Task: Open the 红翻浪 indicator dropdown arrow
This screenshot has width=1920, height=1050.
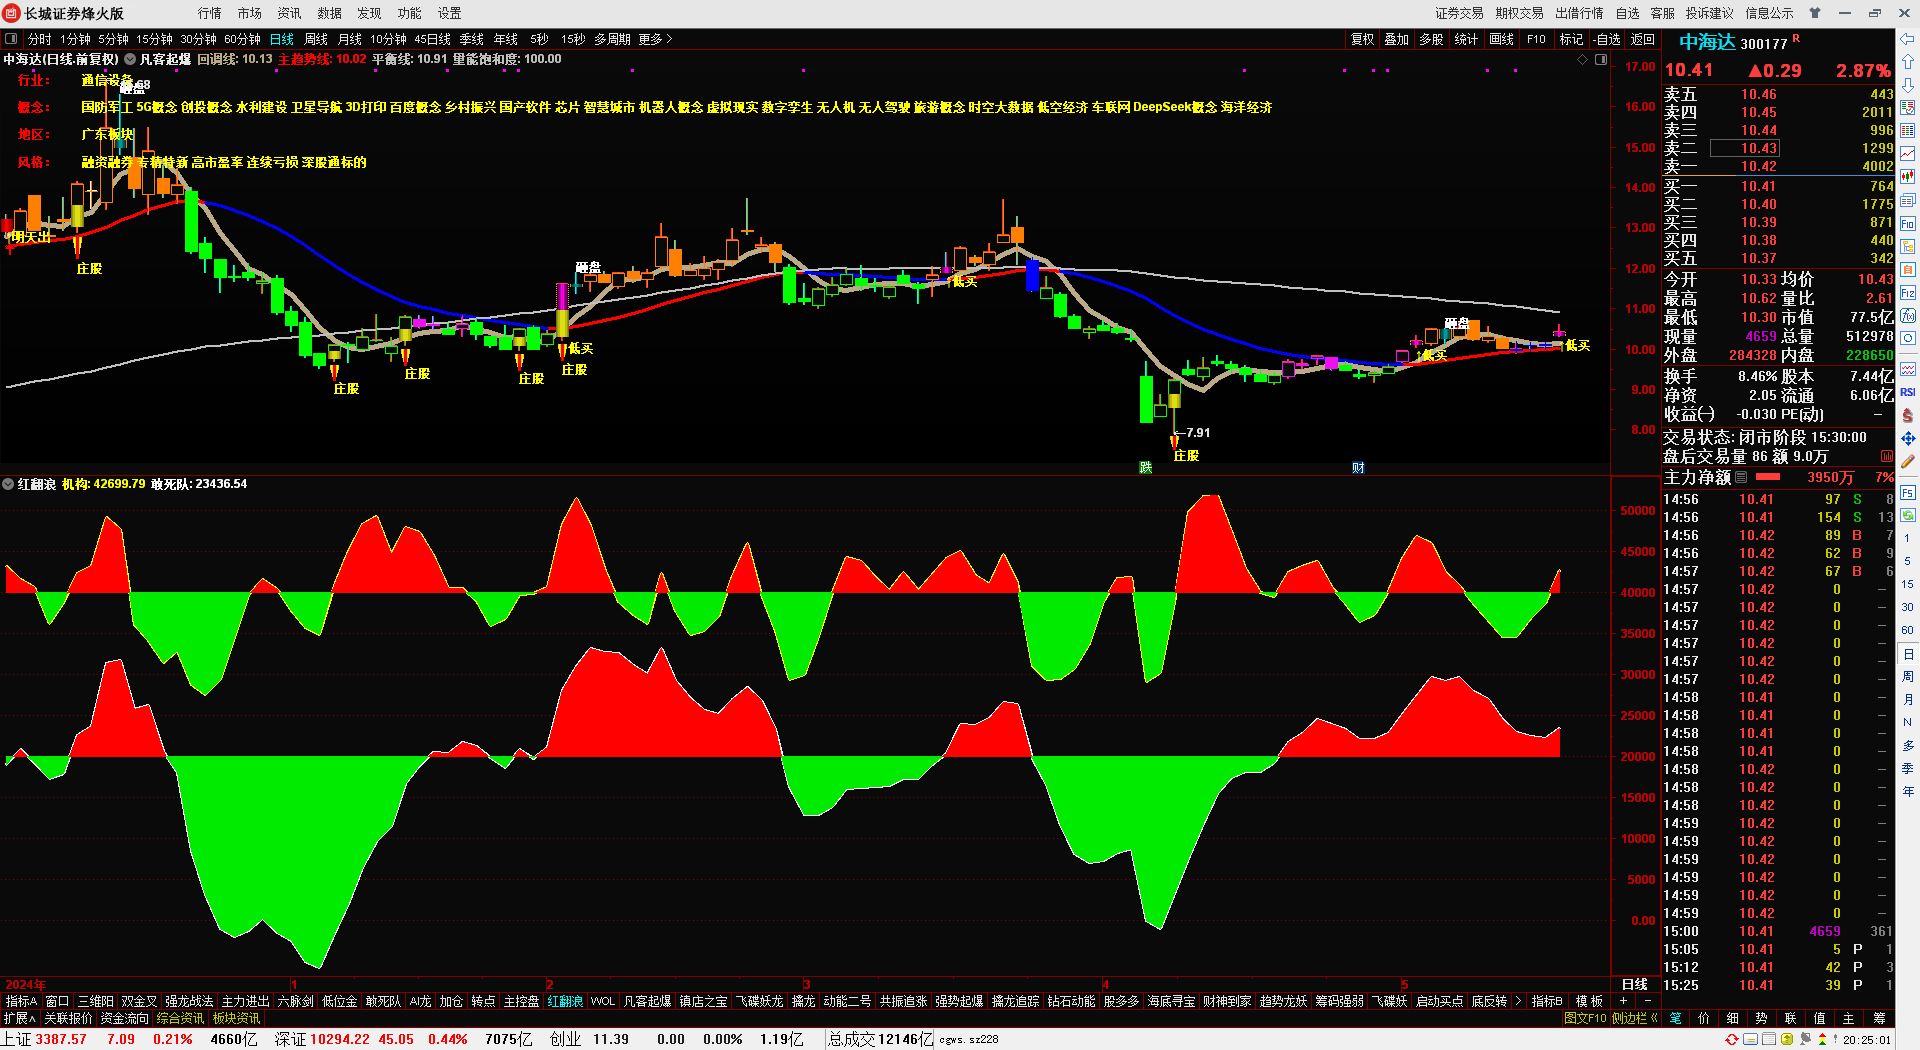Action: pos(8,484)
